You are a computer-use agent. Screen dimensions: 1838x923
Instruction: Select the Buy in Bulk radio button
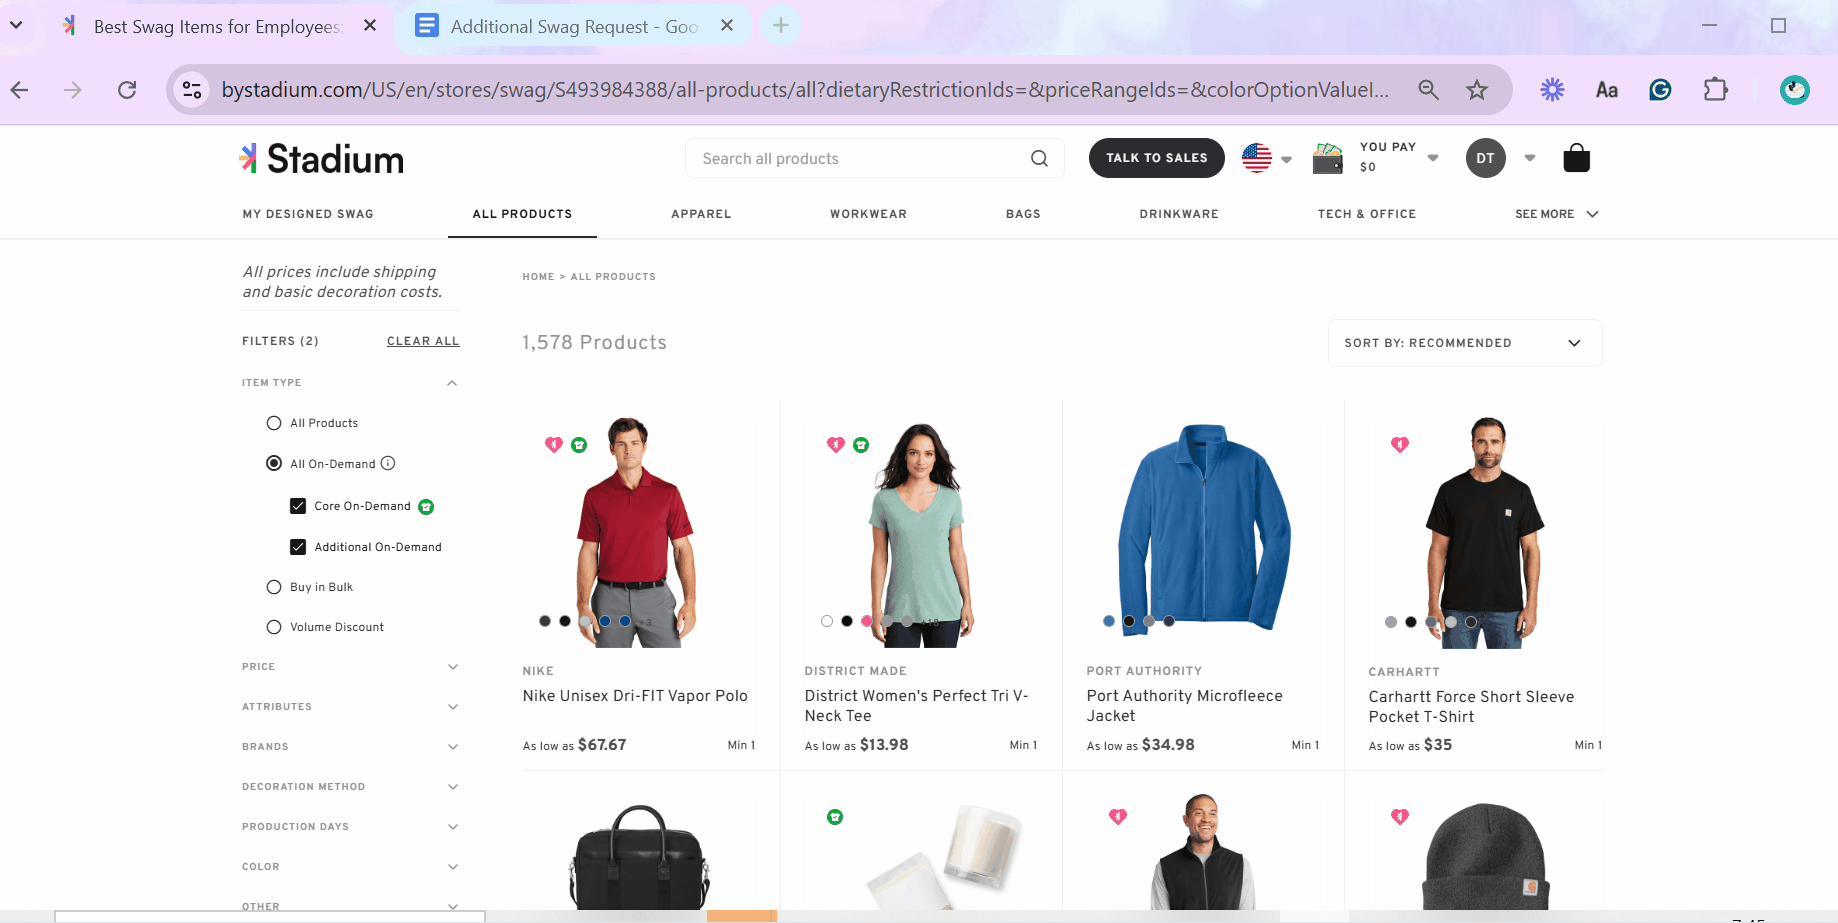tap(274, 587)
